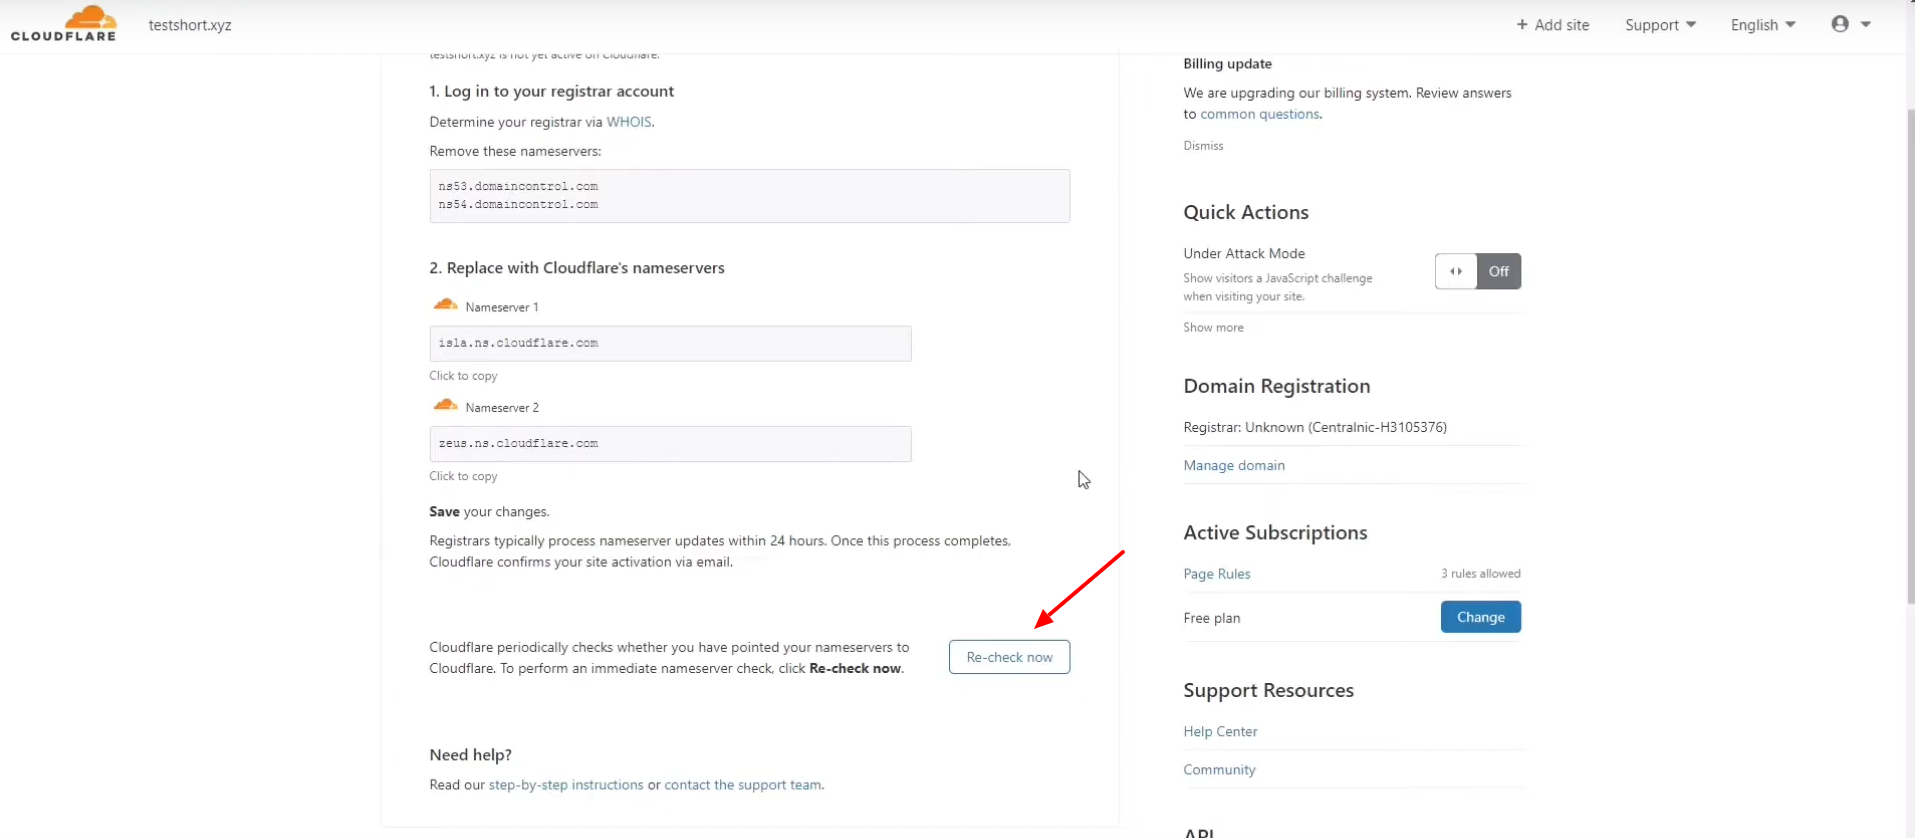Screen dimensions: 1915x838
Task: Open the common questions link
Action: click(1259, 114)
